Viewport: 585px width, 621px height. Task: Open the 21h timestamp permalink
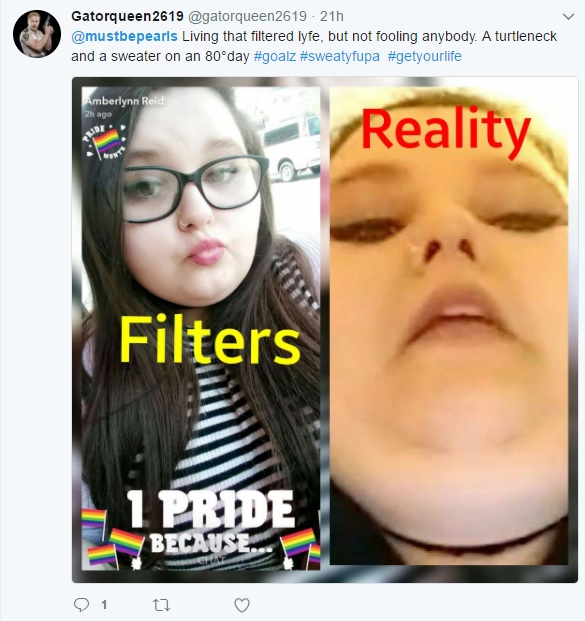point(332,16)
